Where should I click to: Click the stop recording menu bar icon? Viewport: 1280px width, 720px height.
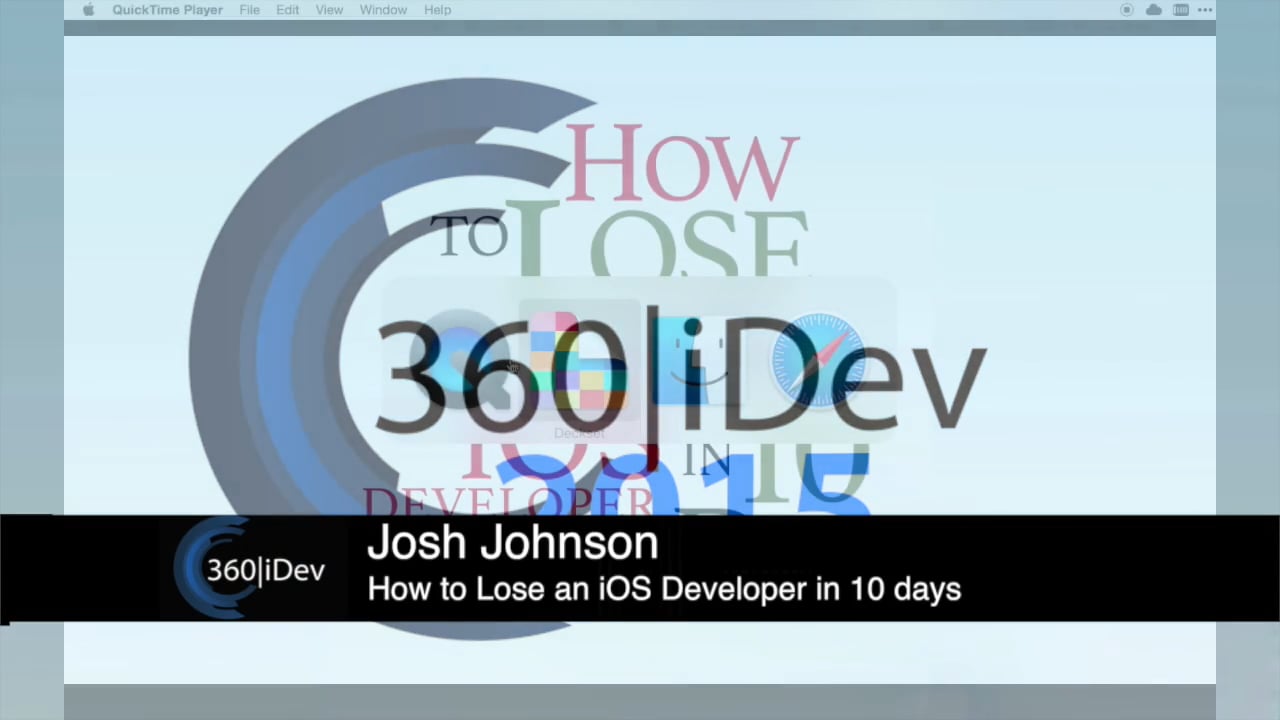click(x=1127, y=10)
